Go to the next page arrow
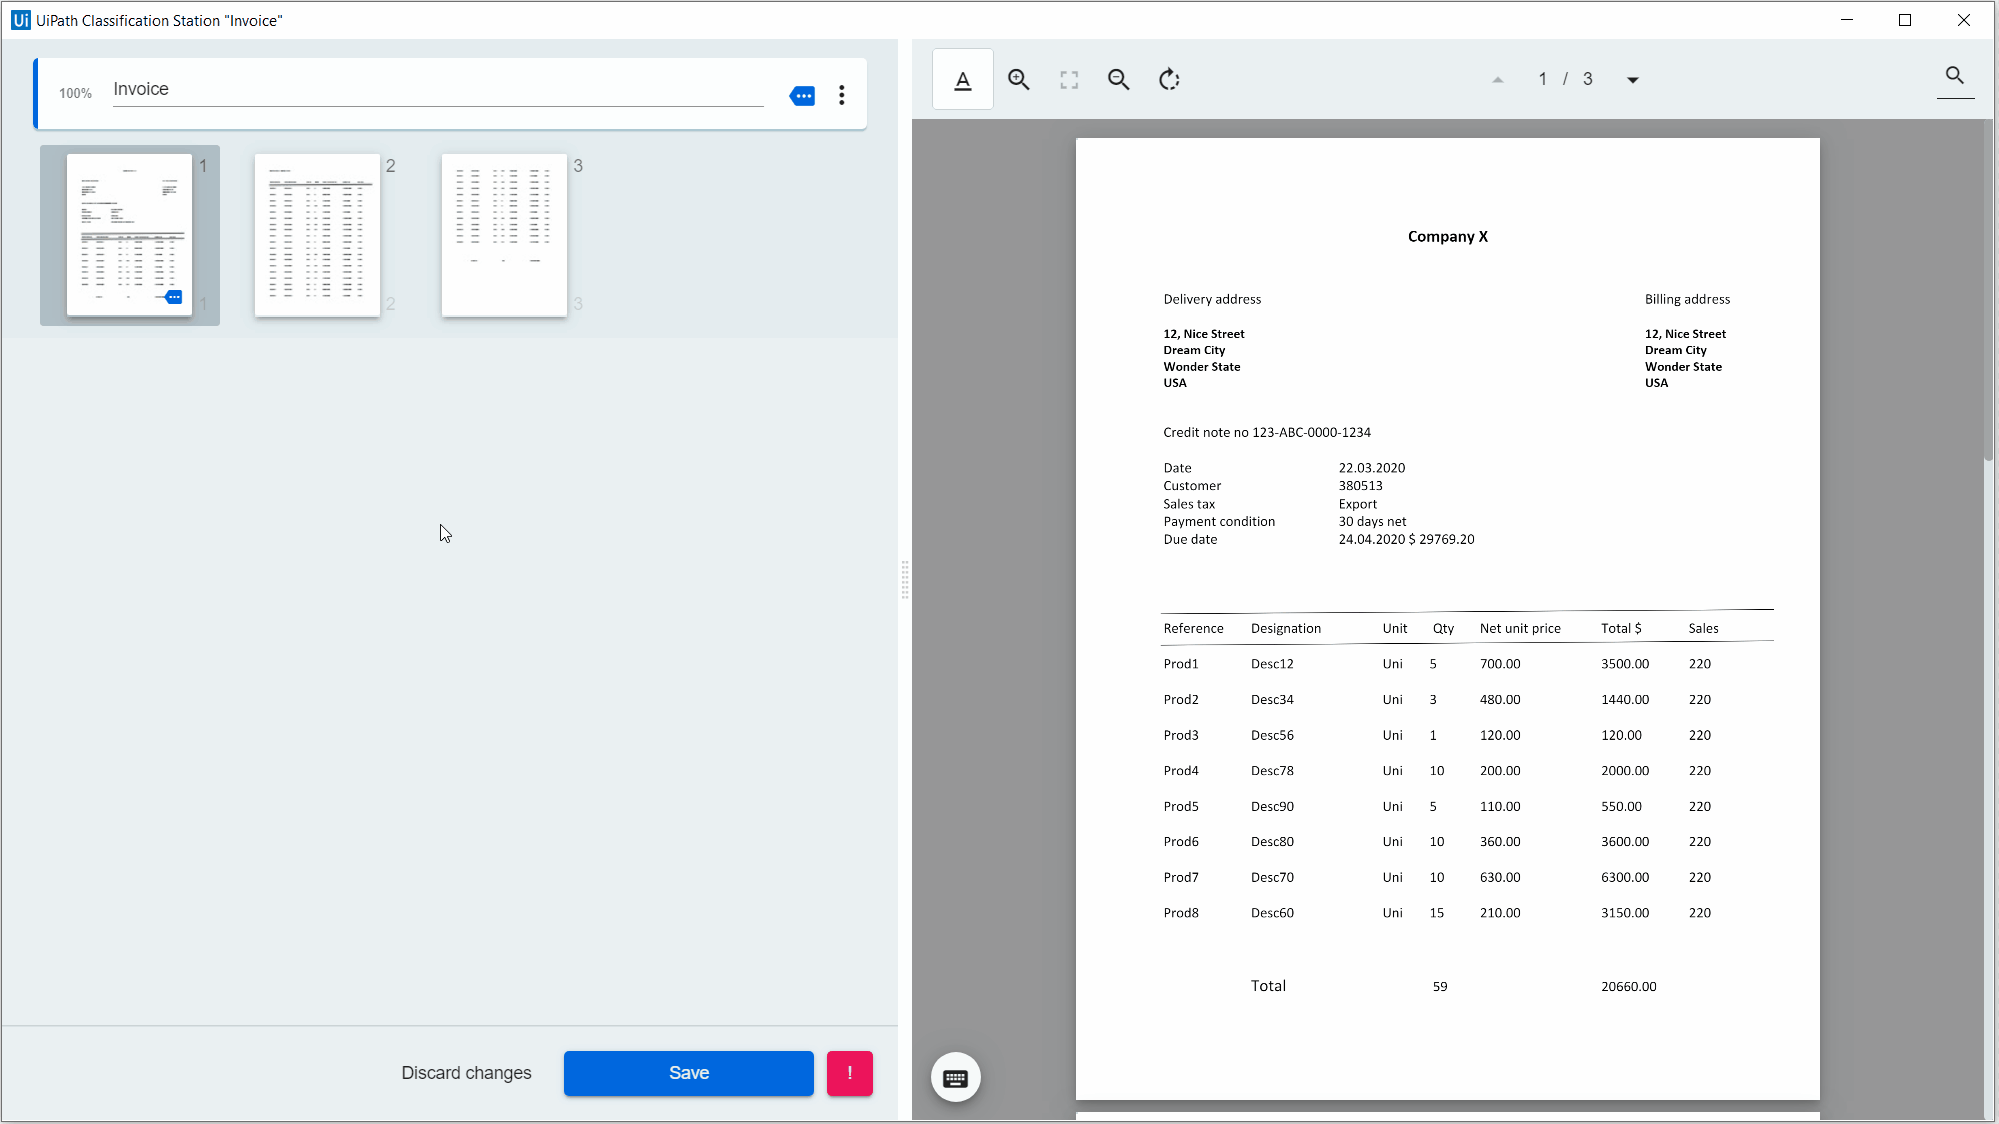The image size is (1999, 1124). coord(1632,80)
